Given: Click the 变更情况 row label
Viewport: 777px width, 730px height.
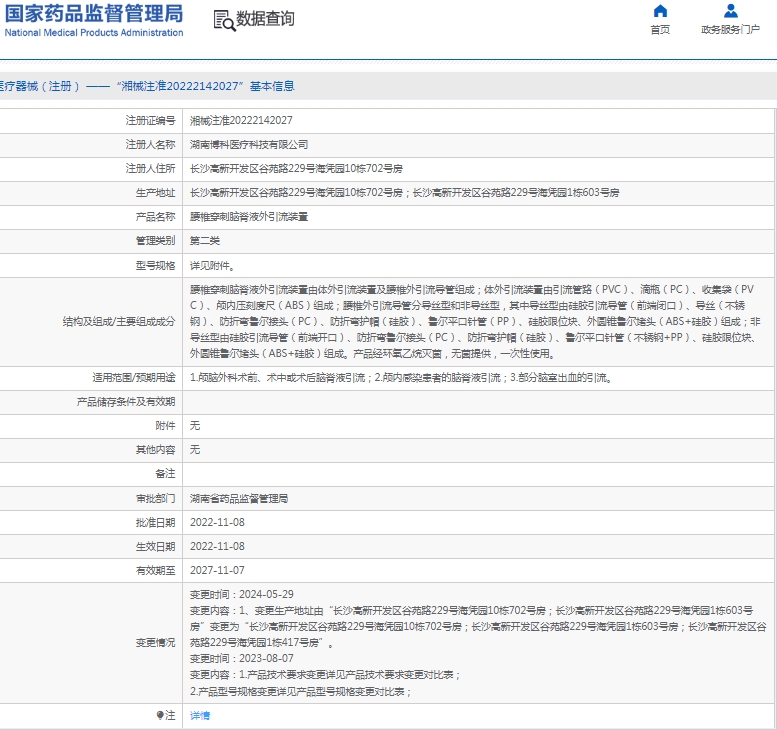Looking at the screenshot, I should (x=155, y=643).
